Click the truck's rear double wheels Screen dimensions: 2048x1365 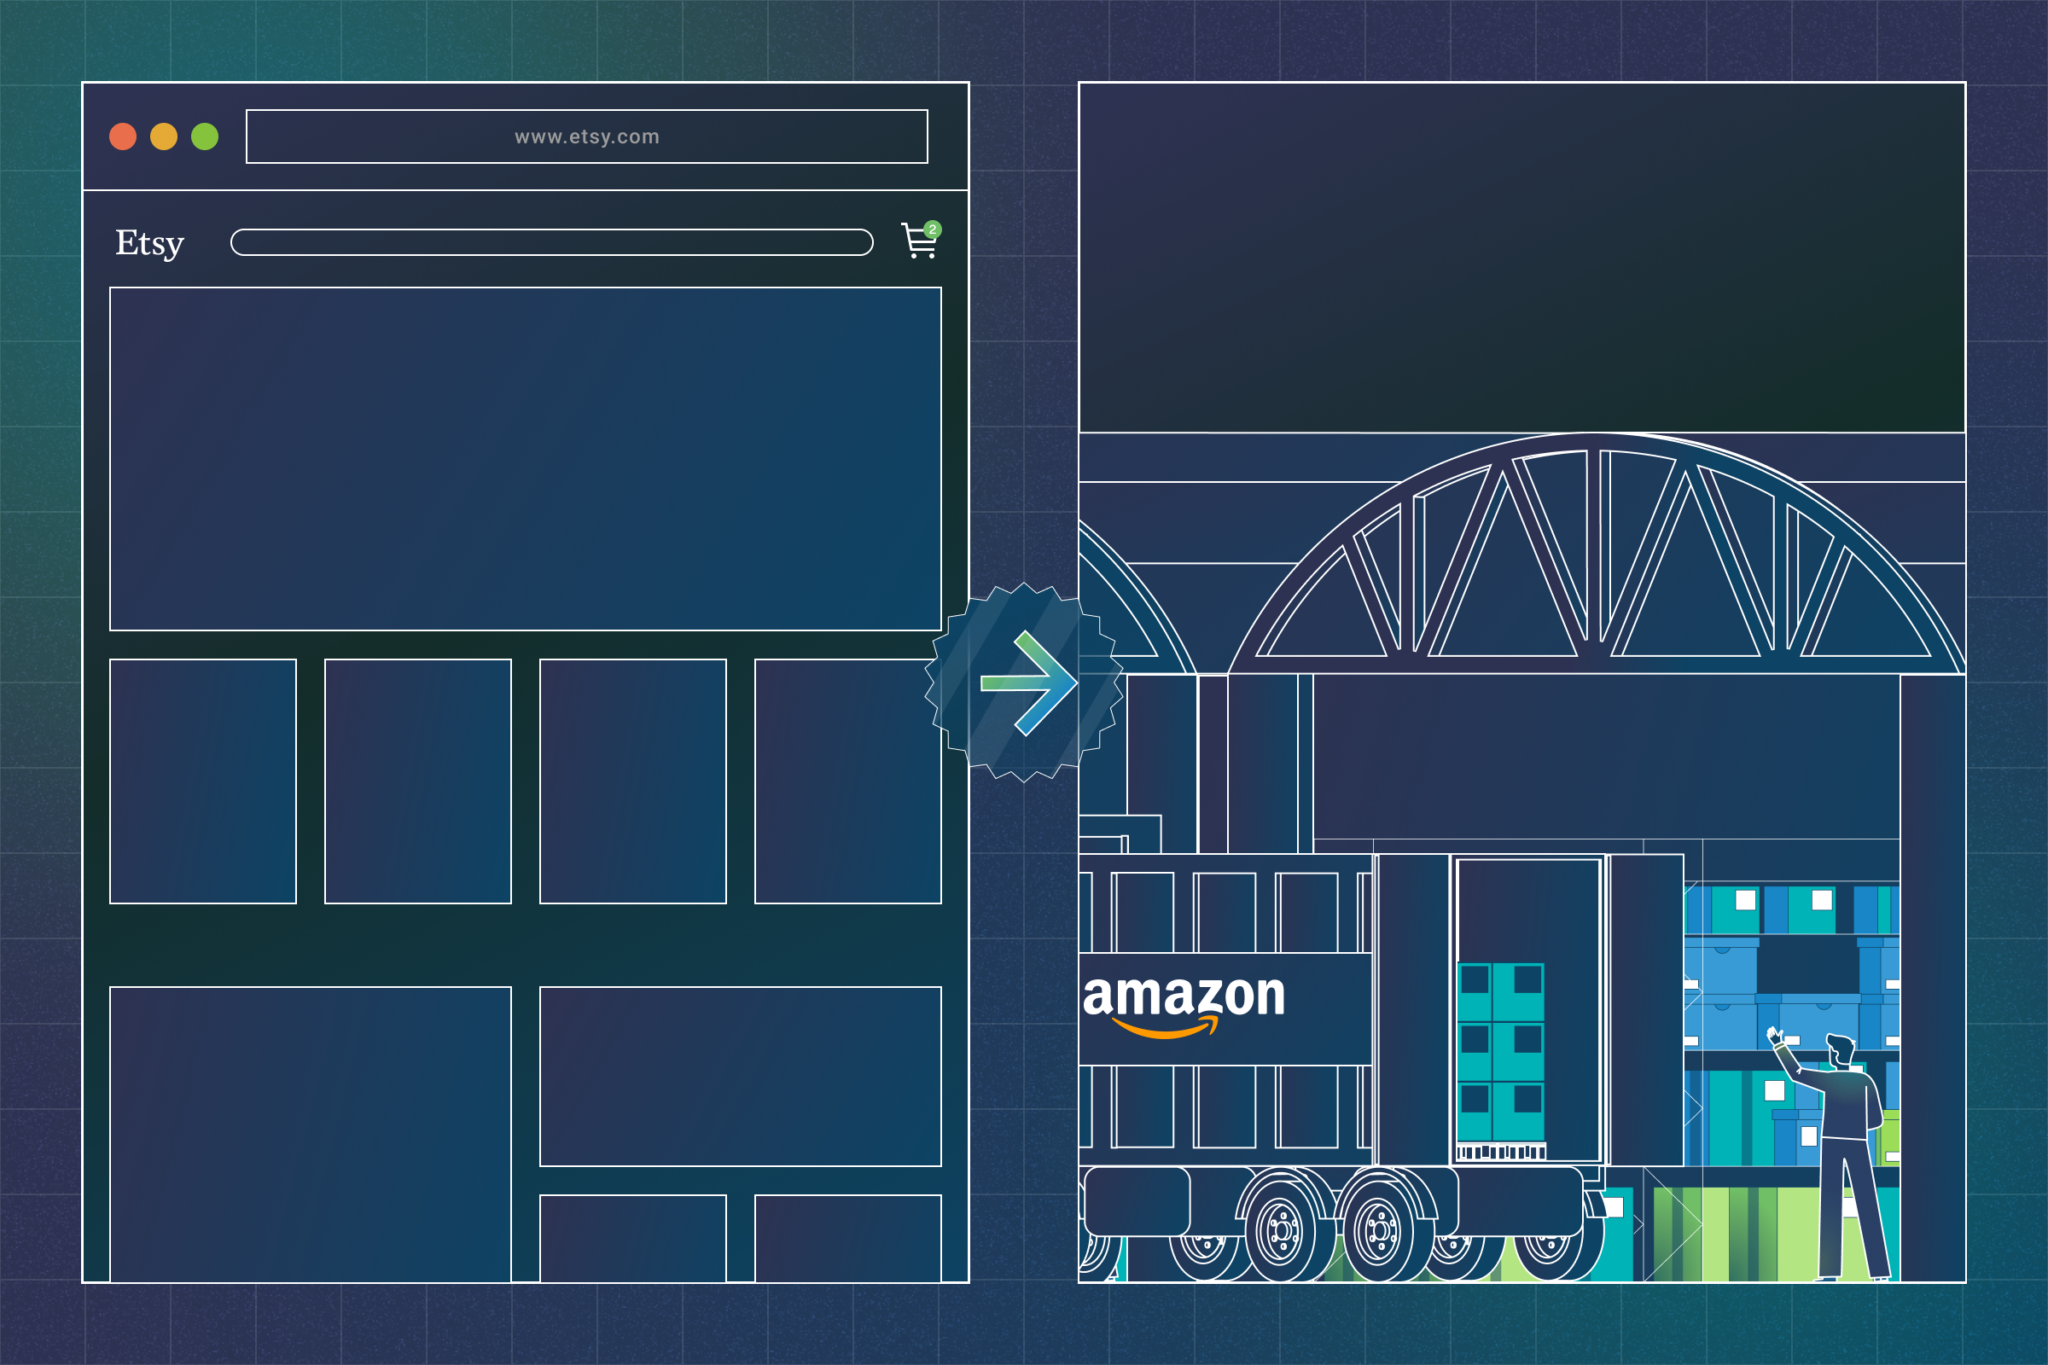click(1332, 1230)
